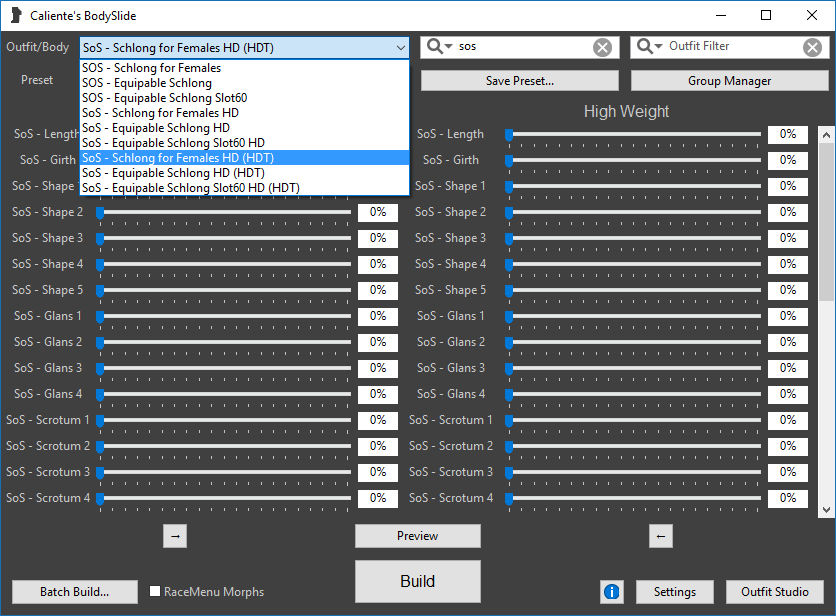Screen dimensions: 836x616
Task: Copy low weight values with right arrow button
Action: click(x=175, y=536)
